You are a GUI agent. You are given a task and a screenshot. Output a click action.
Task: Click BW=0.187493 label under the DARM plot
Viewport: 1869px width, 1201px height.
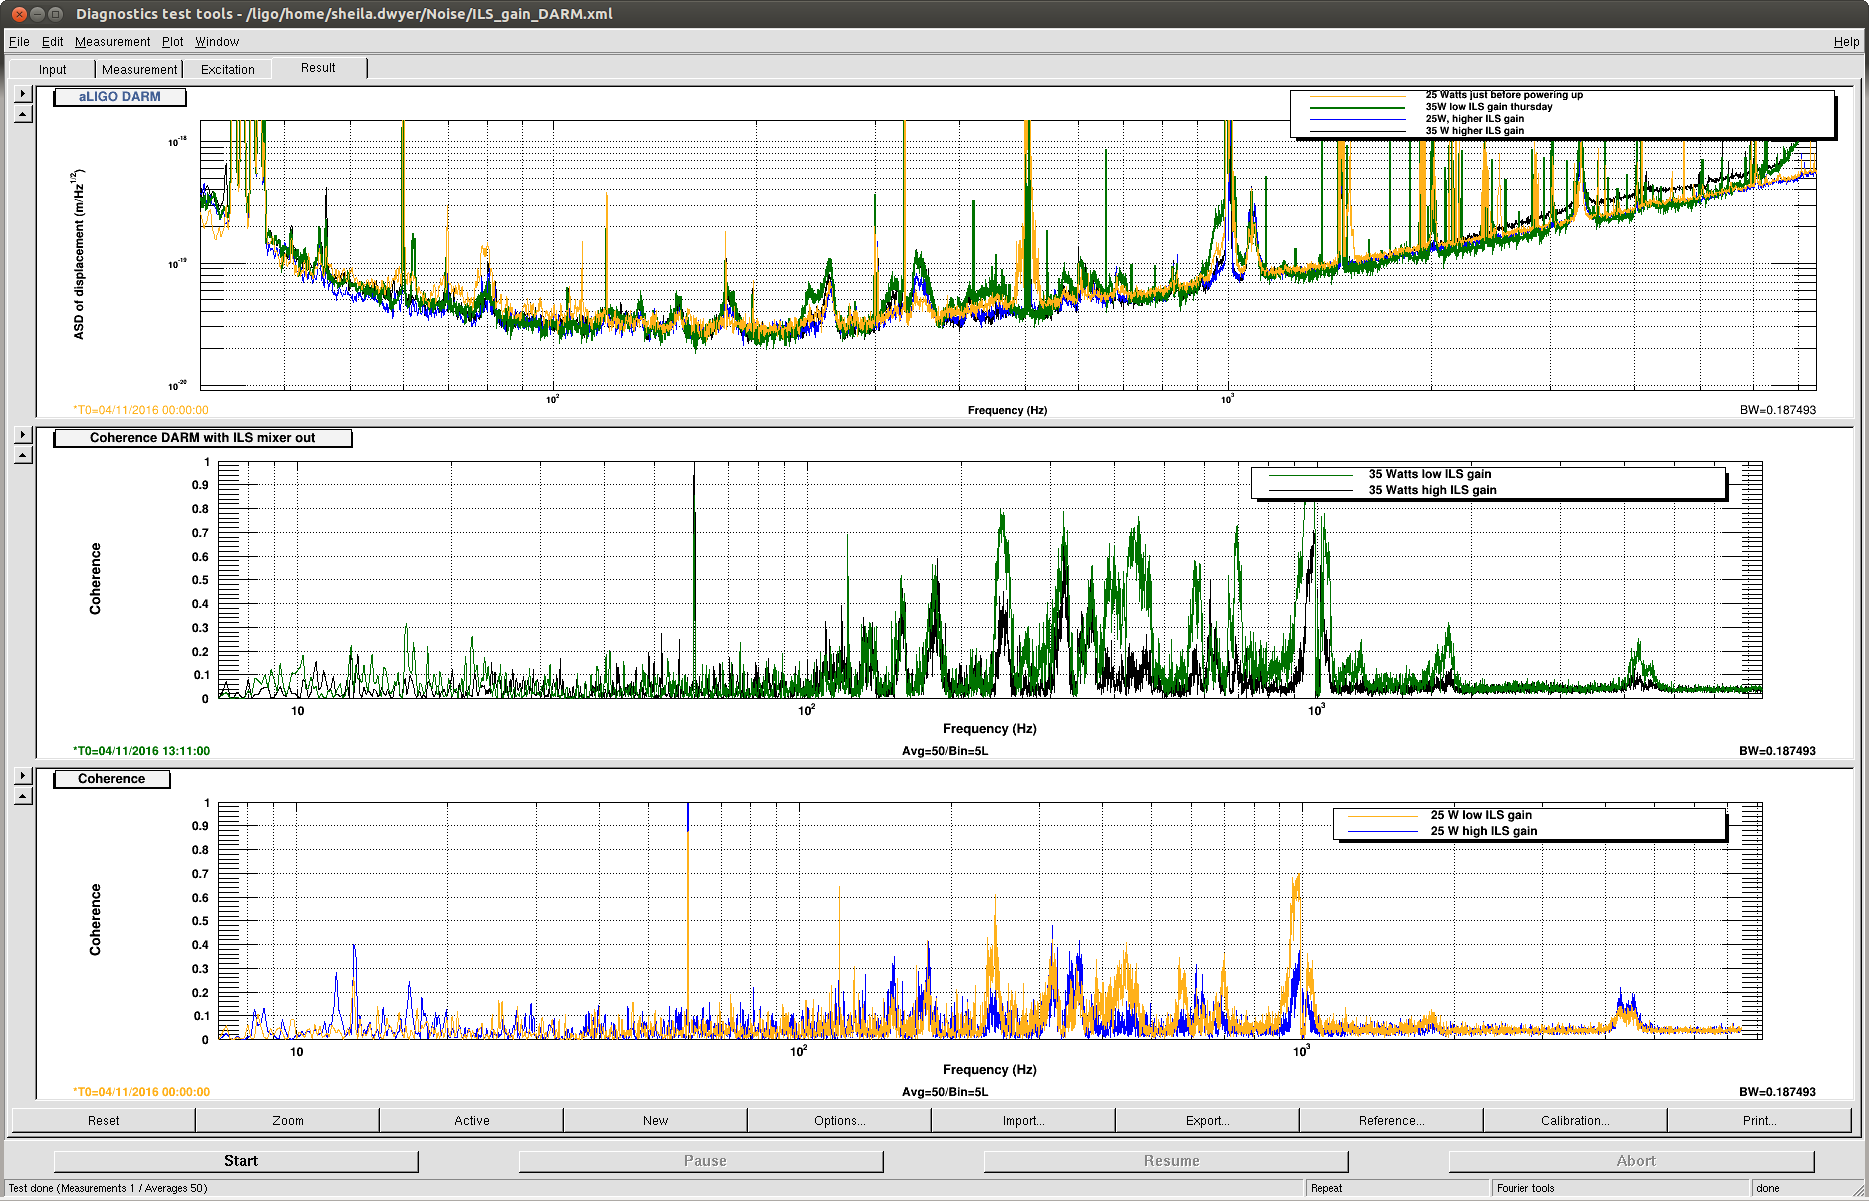(1778, 410)
